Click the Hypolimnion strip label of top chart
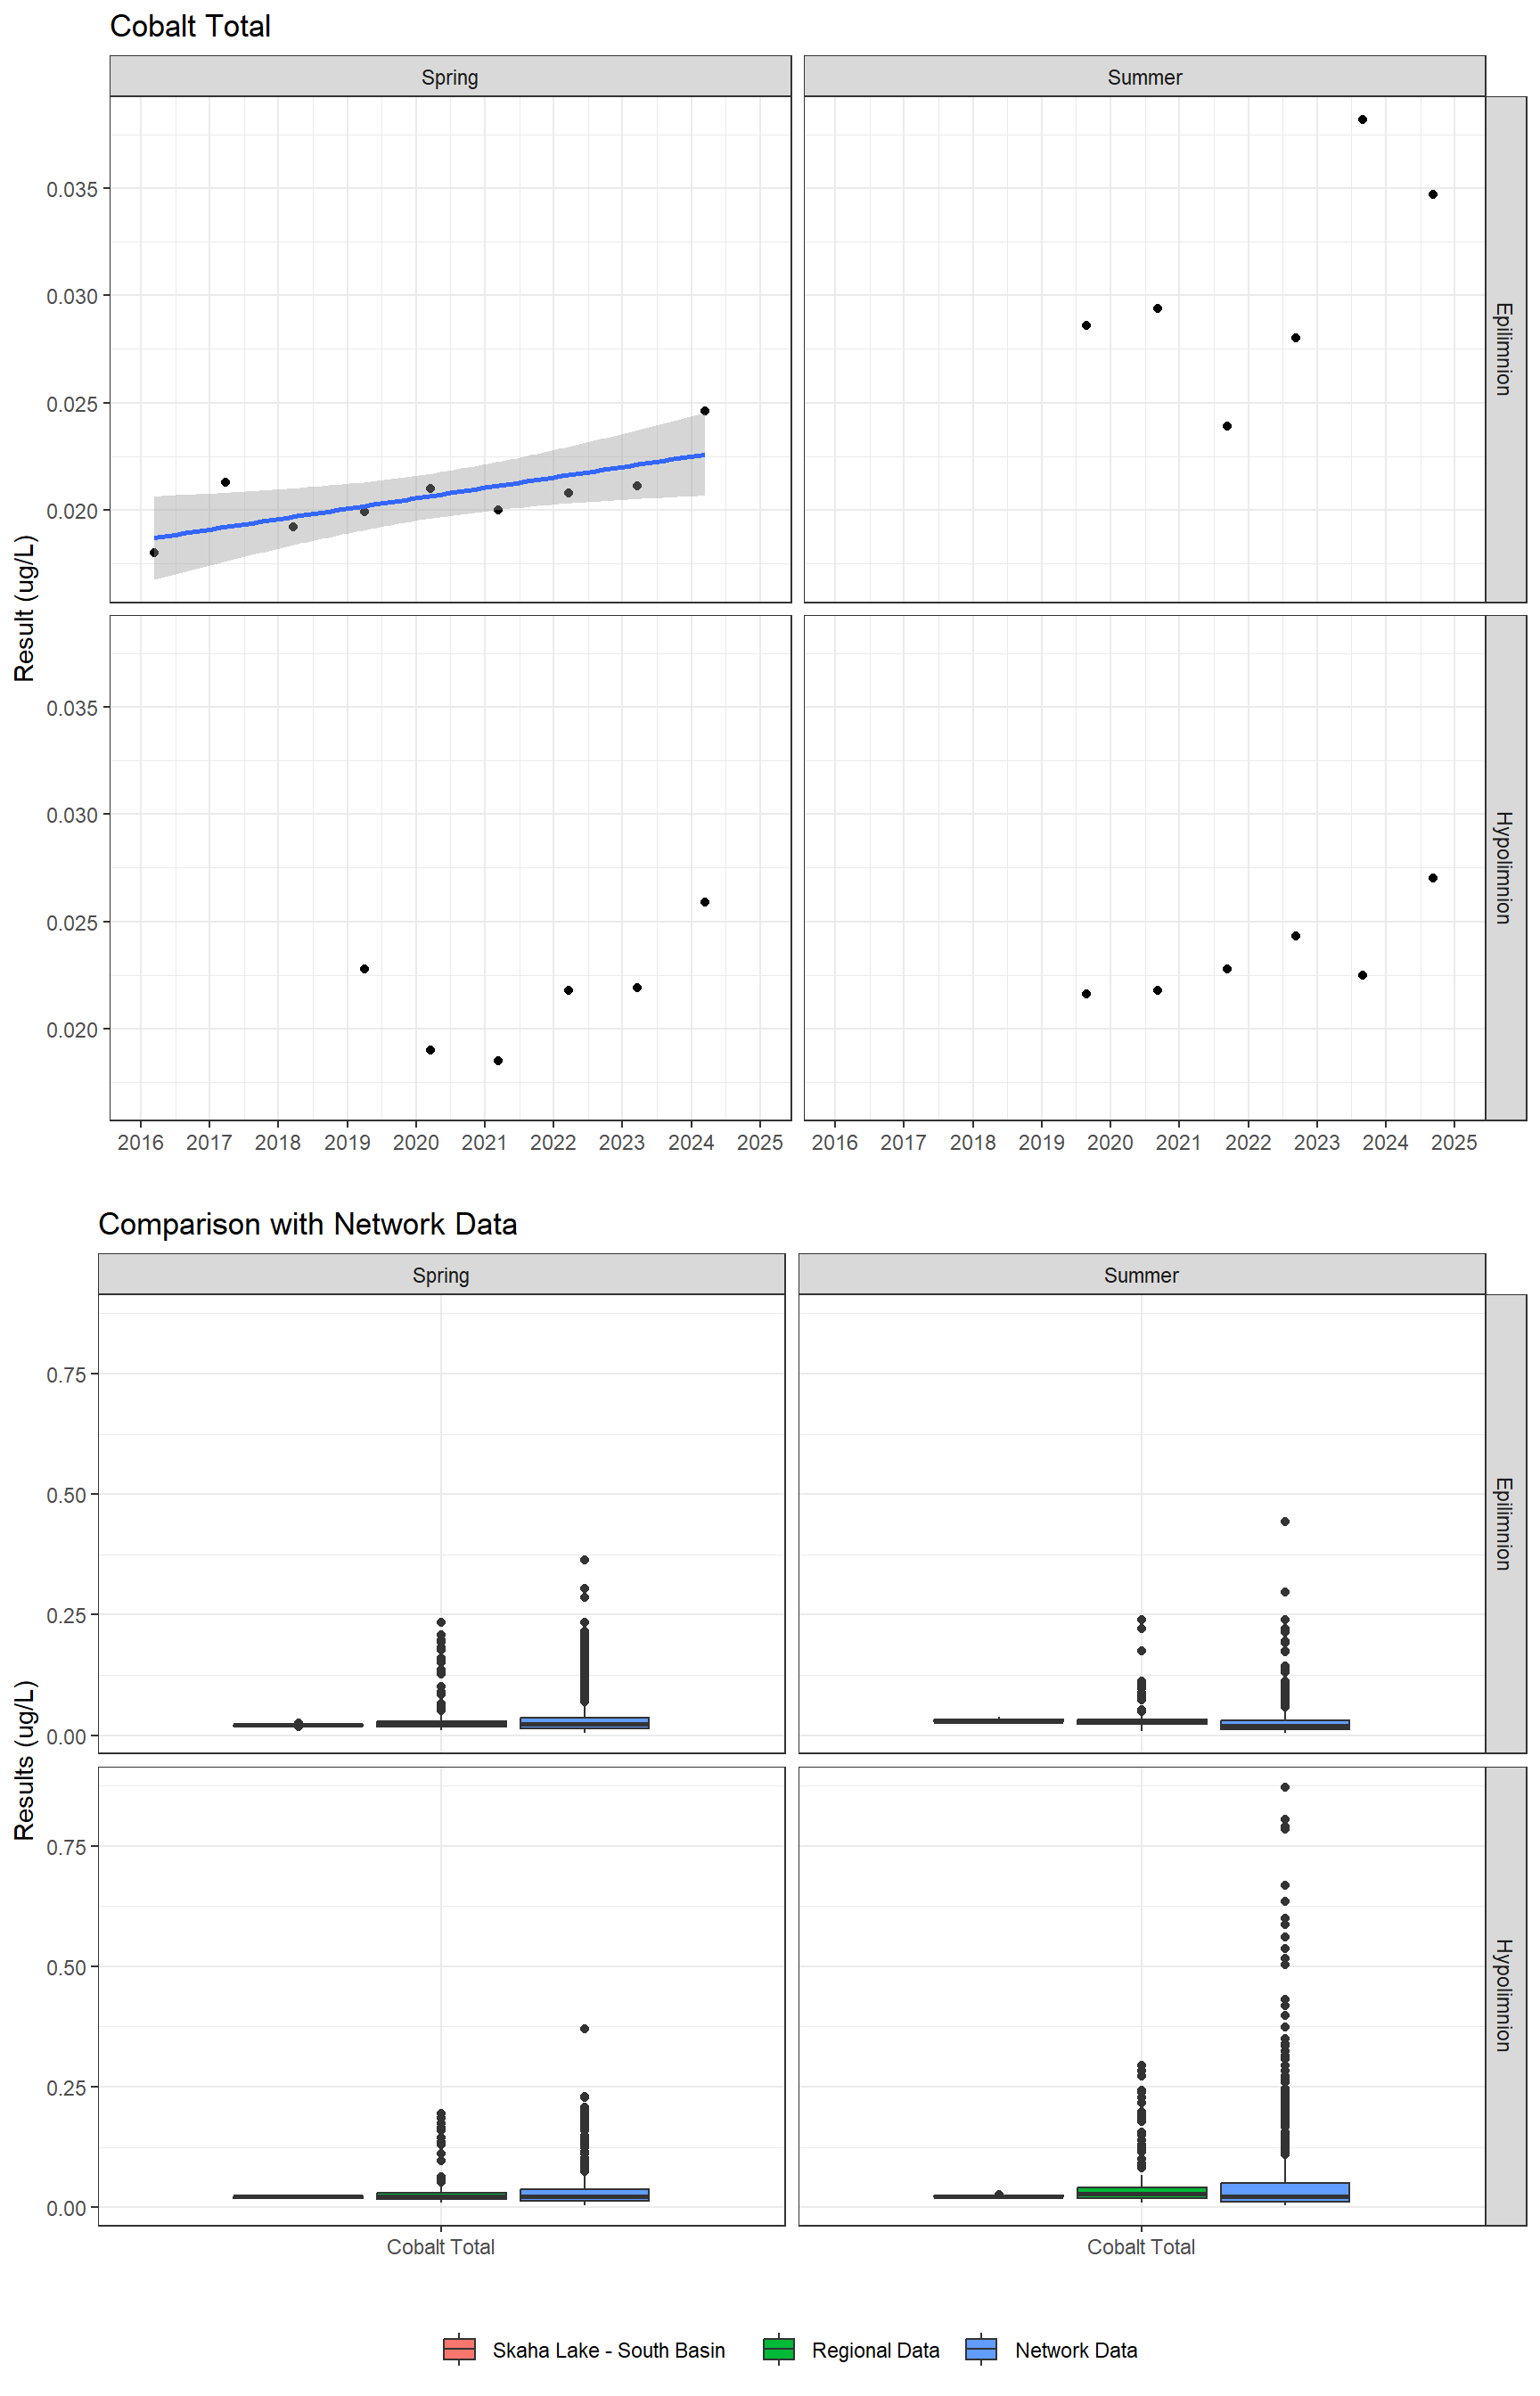This screenshot has width=1540, height=2396. [1505, 867]
